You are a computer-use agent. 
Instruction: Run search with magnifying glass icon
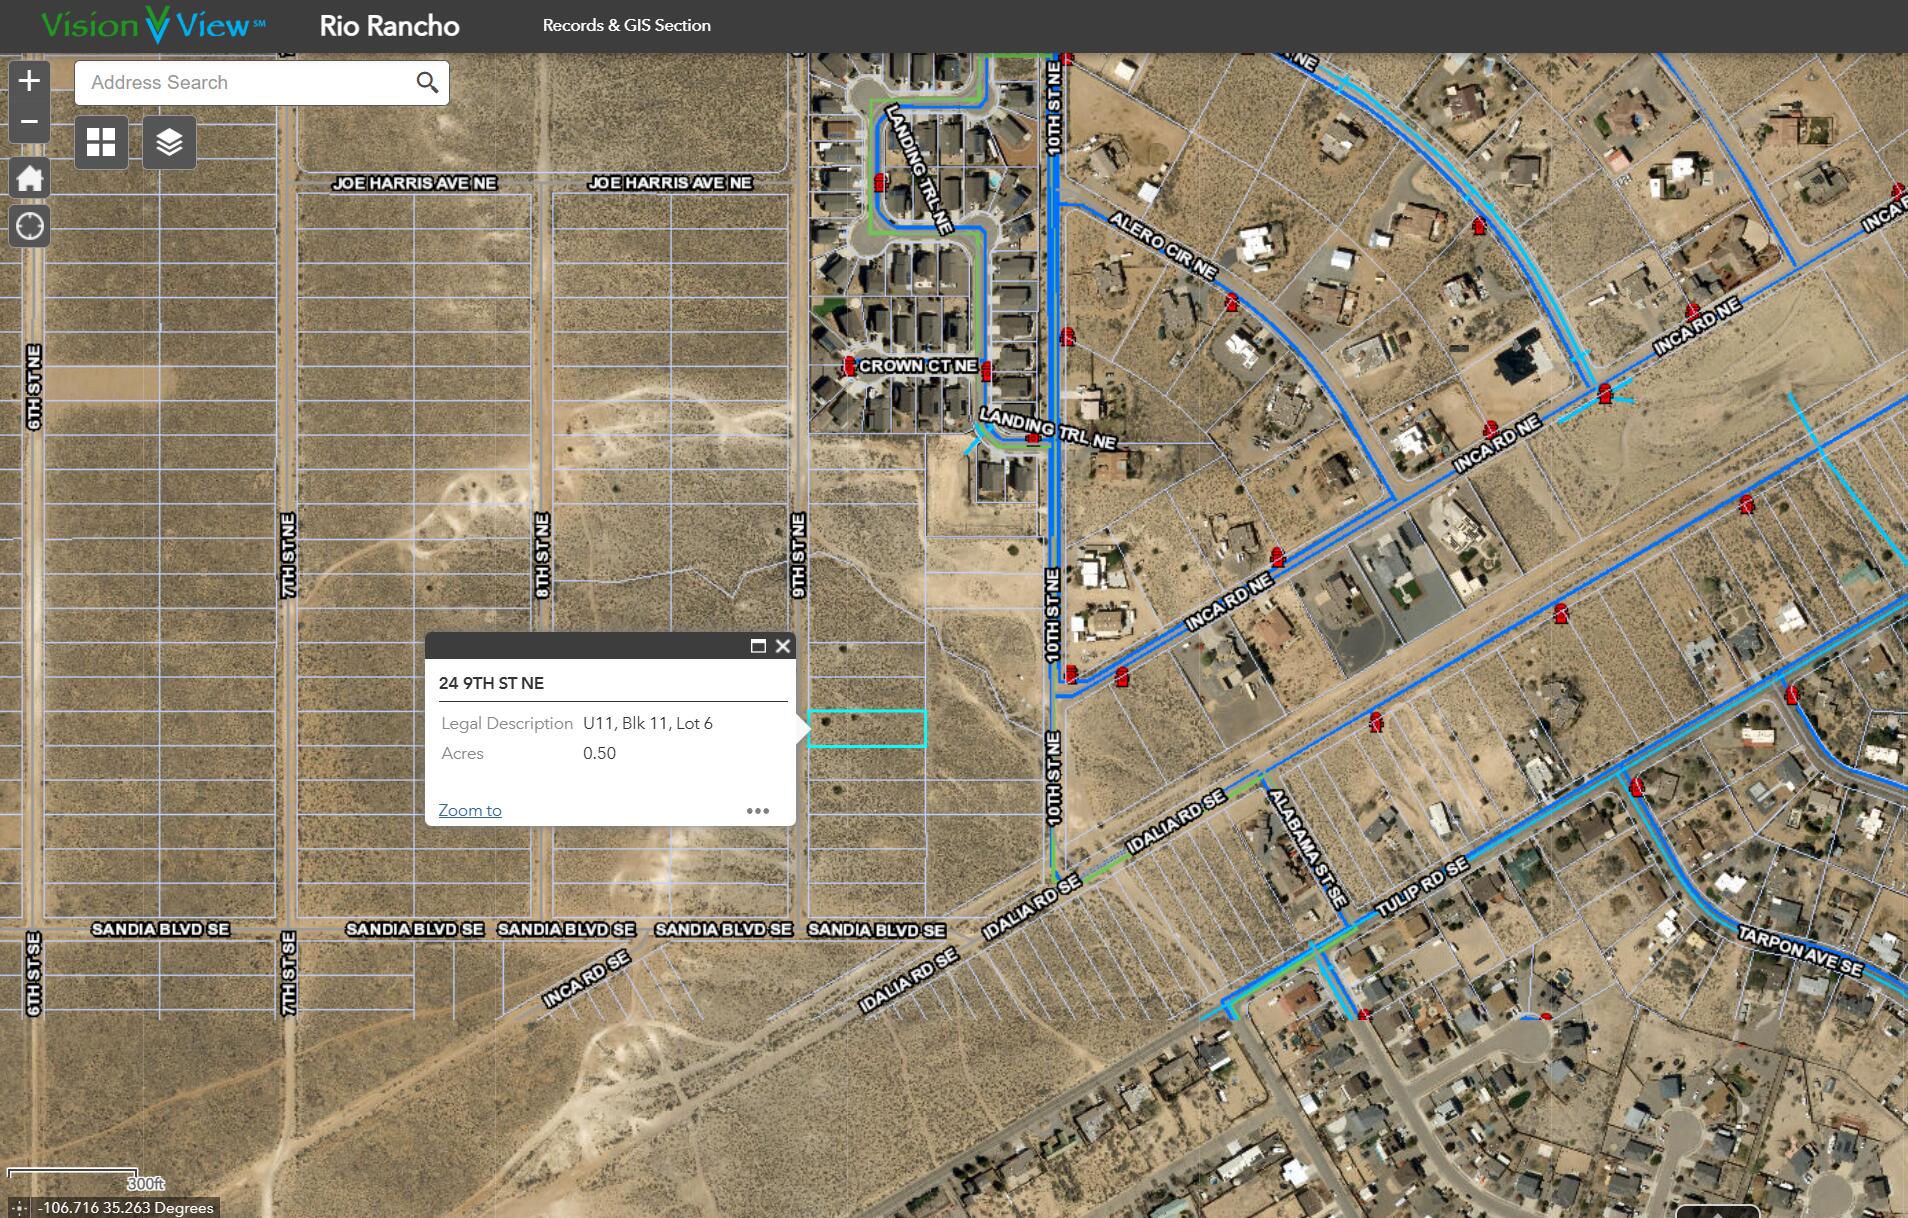[427, 83]
